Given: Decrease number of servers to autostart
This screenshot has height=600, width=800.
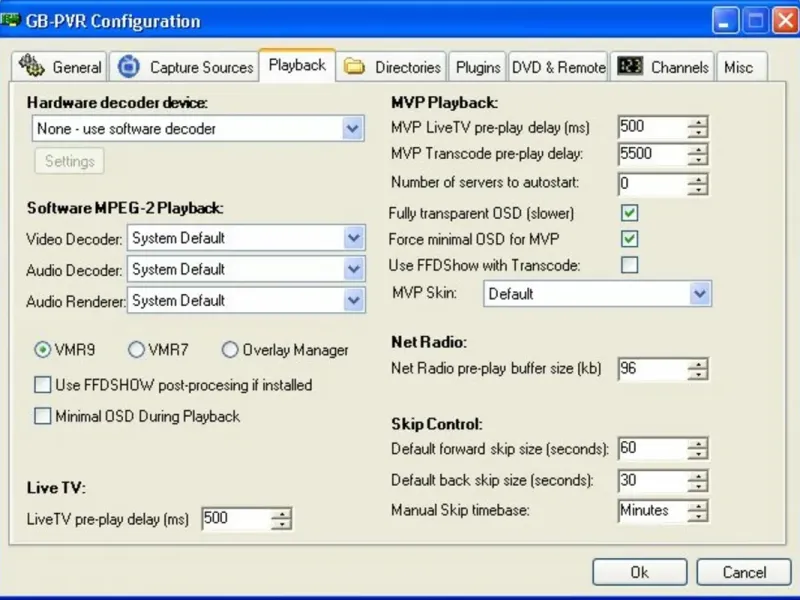Looking at the screenshot, I should click(x=697, y=190).
